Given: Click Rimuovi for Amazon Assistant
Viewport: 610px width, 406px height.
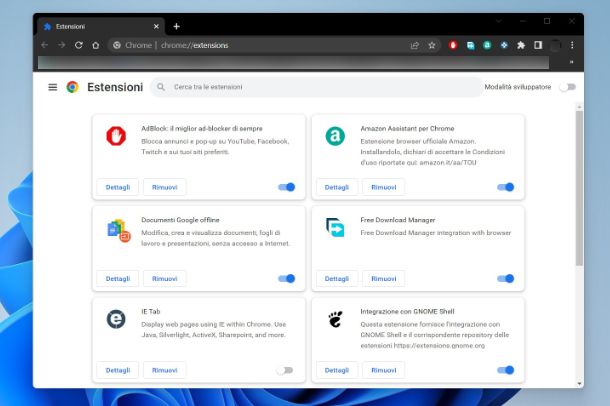Looking at the screenshot, I should [x=384, y=187].
